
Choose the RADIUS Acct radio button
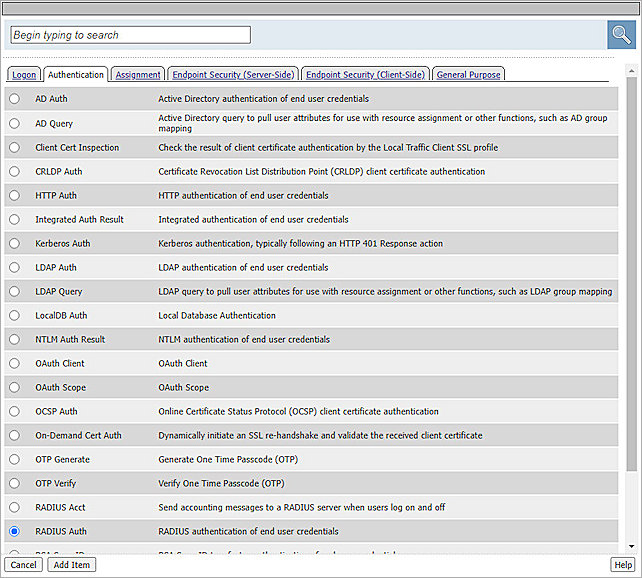[x=14, y=507]
